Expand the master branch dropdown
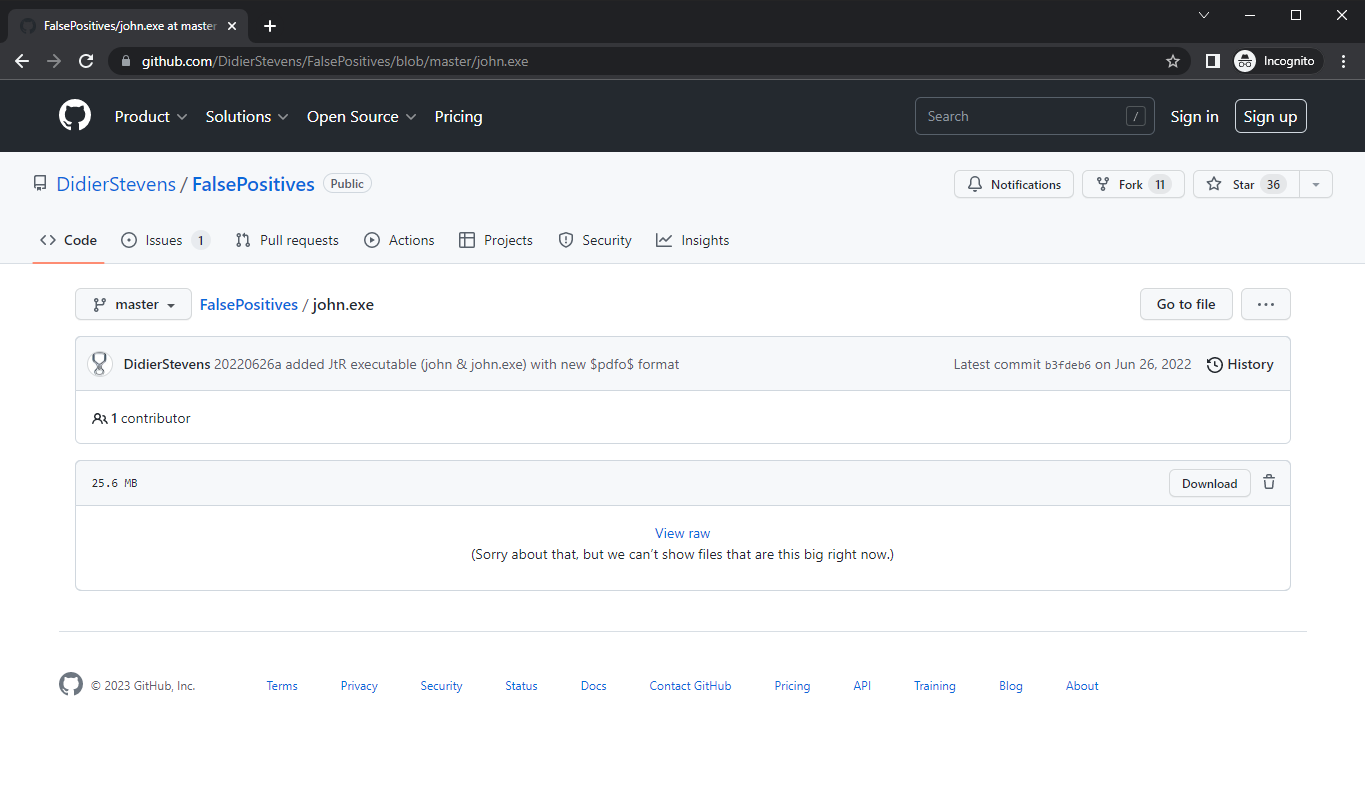 [x=133, y=304]
